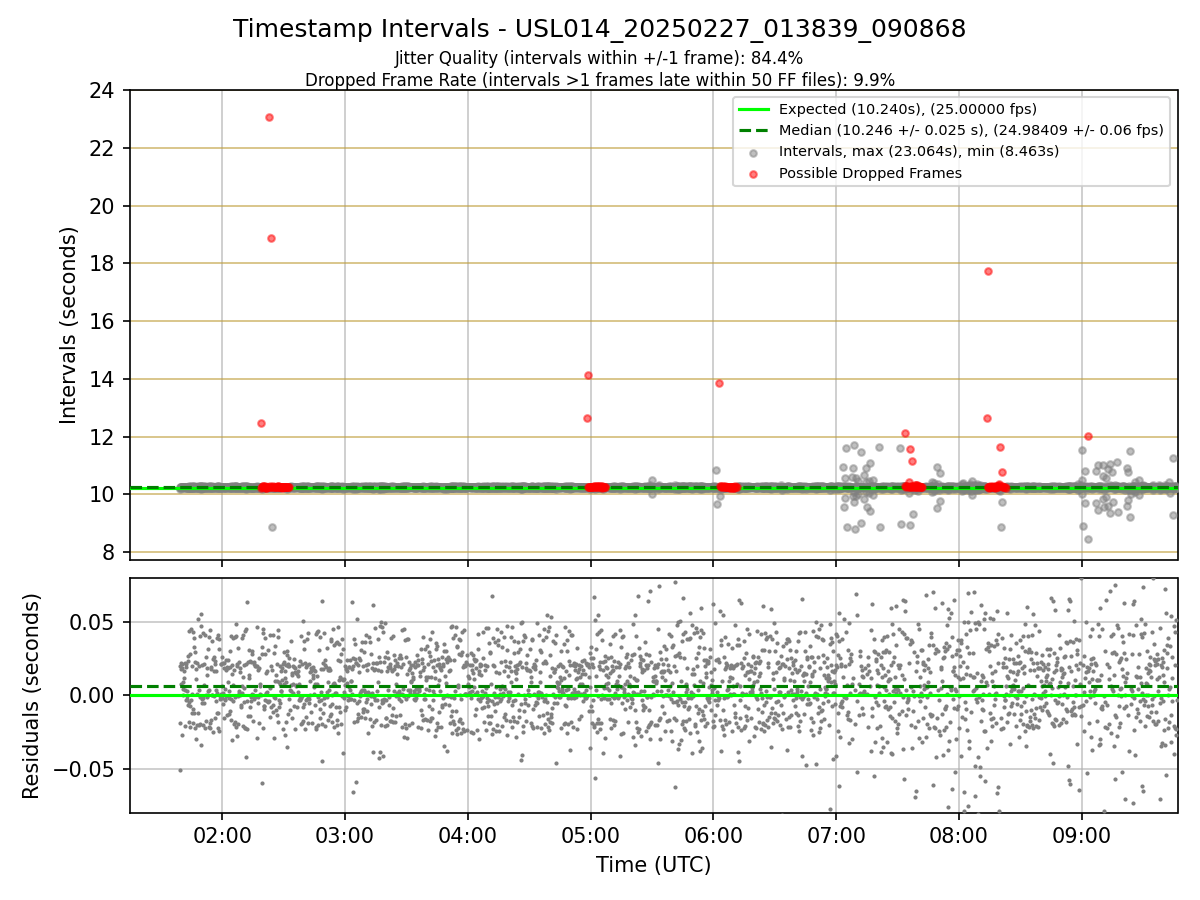
Task: Click the plot title 'Timestamp Intervals - USL014_20250227_013839_090868'
Action: (x=600, y=29)
